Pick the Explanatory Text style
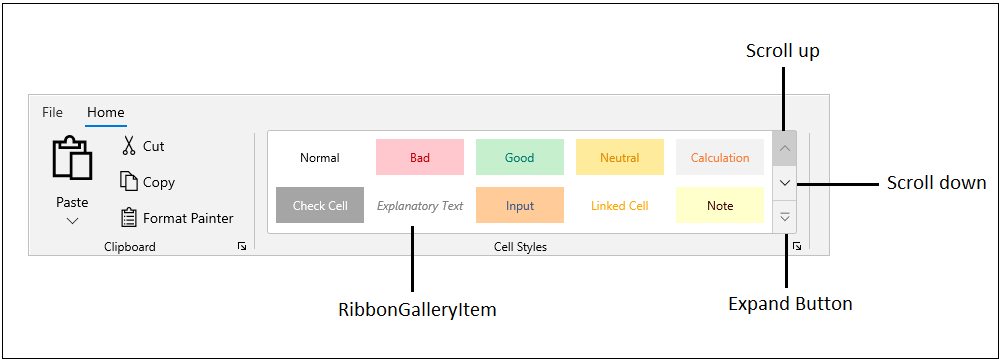This screenshot has width=1001, height=361. pyautogui.click(x=420, y=205)
